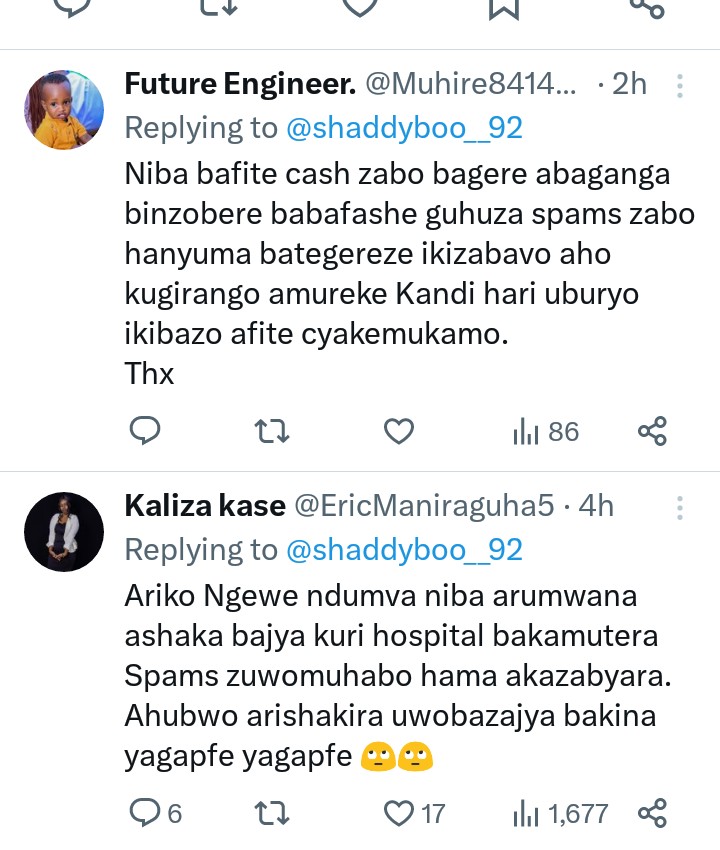Screen dimensions: 720x850
Task: Open more options on Future Engineer's tweet
Action: pyautogui.click(x=680, y=86)
